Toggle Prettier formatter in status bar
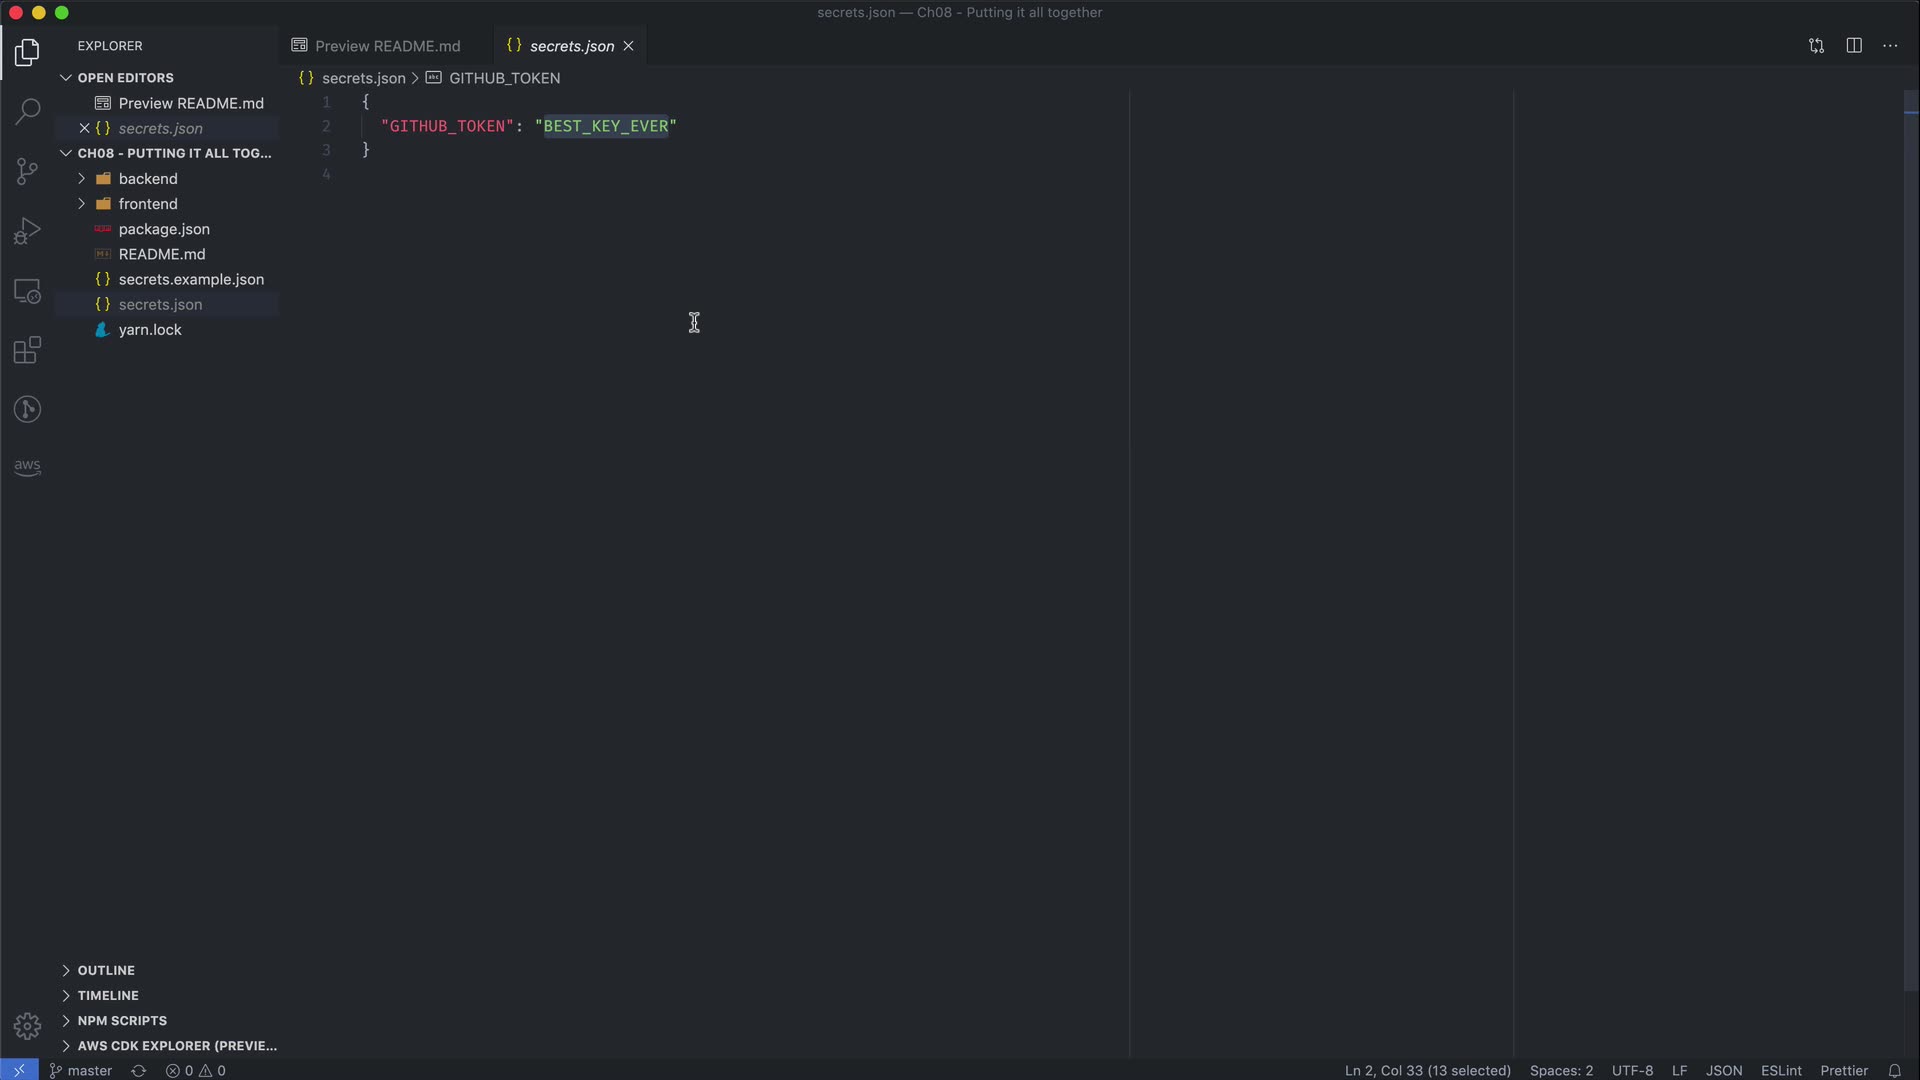1920x1080 pixels. 1843,1070
